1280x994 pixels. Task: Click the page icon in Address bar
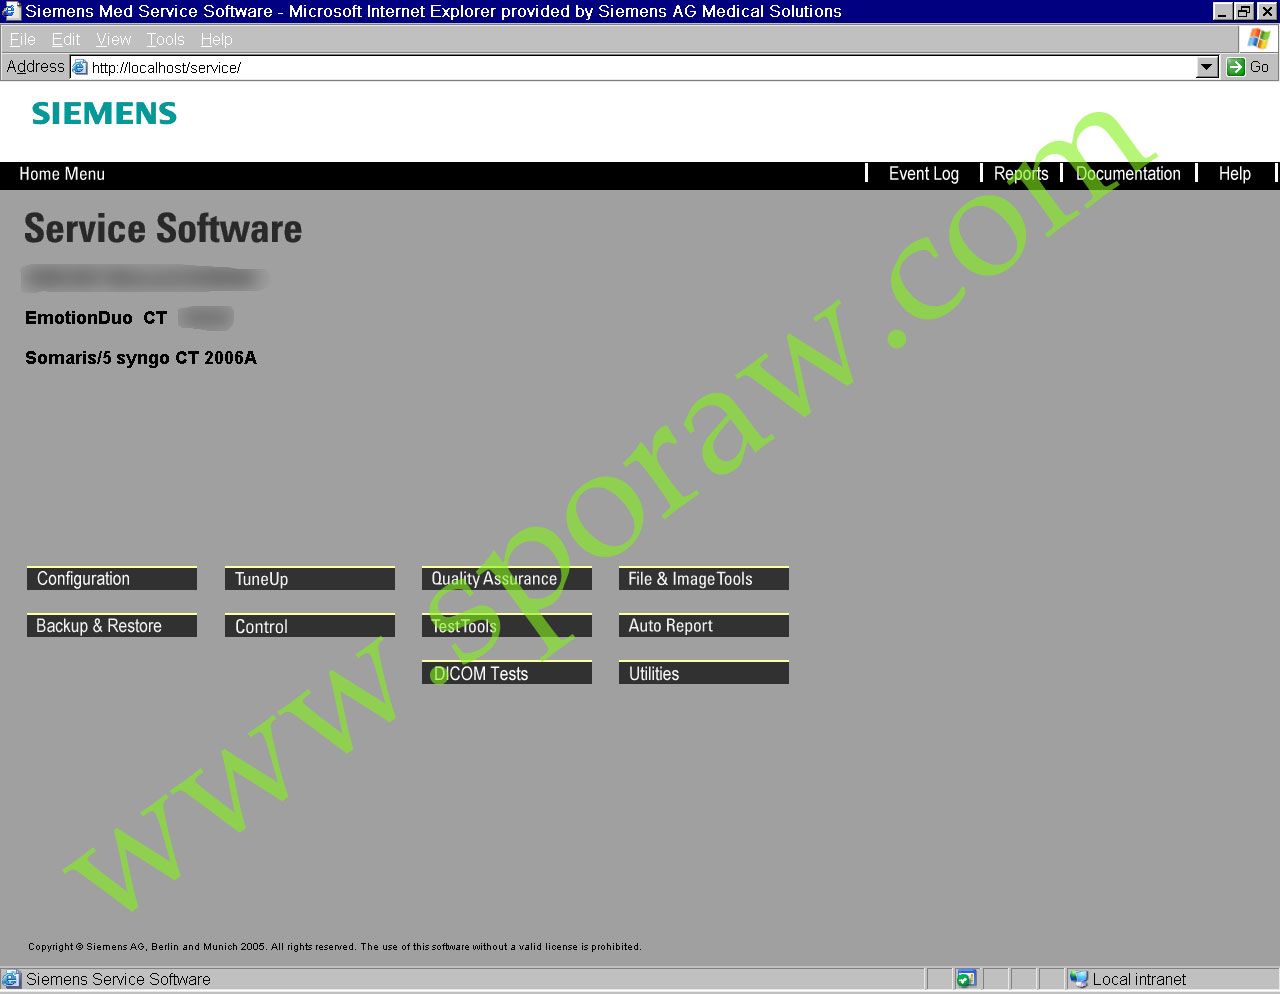coord(80,67)
